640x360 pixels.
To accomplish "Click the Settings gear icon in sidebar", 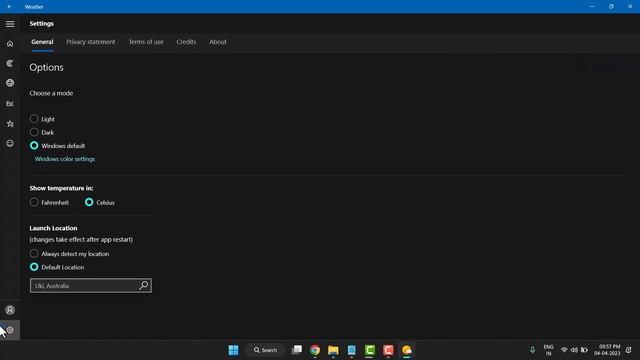I will (10, 330).
